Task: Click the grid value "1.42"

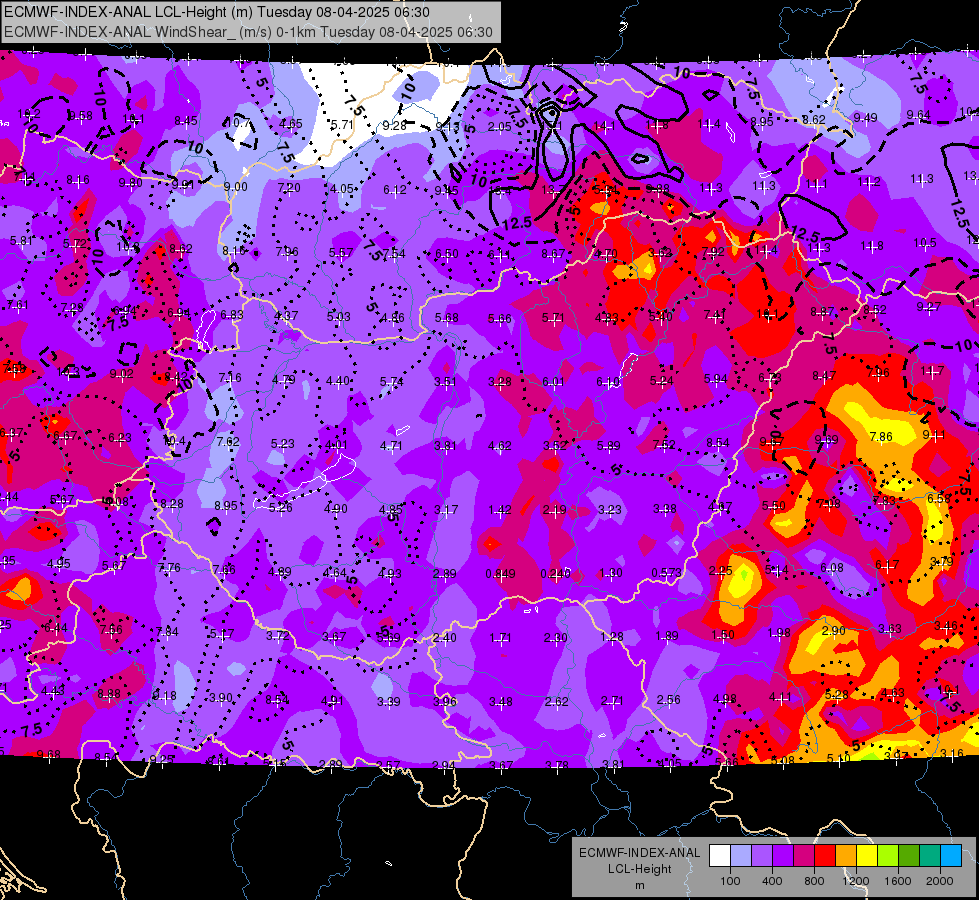Action: pyautogui.click(x=500, y=510)
